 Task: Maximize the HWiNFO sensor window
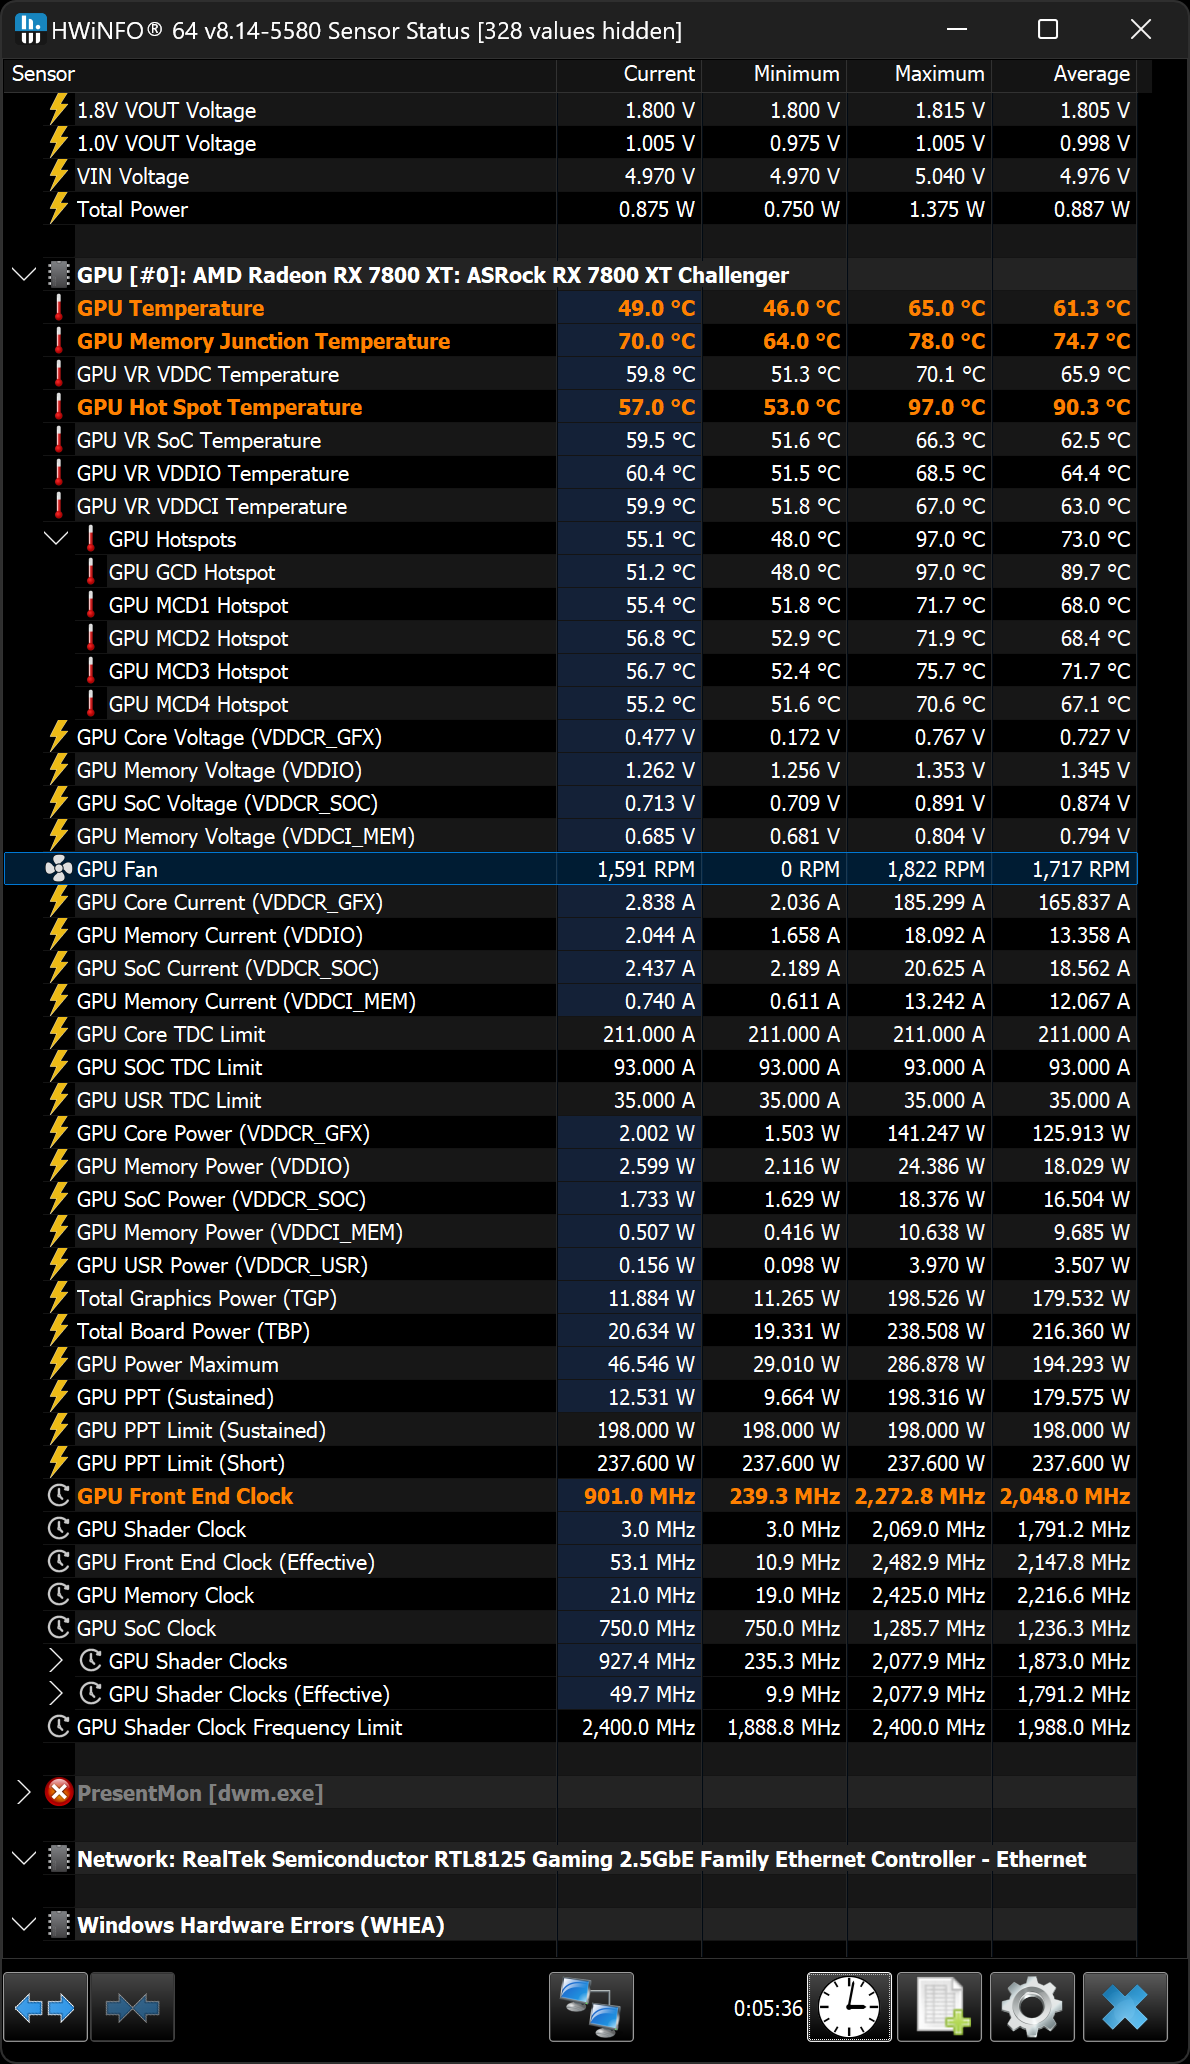point(1048,29)
